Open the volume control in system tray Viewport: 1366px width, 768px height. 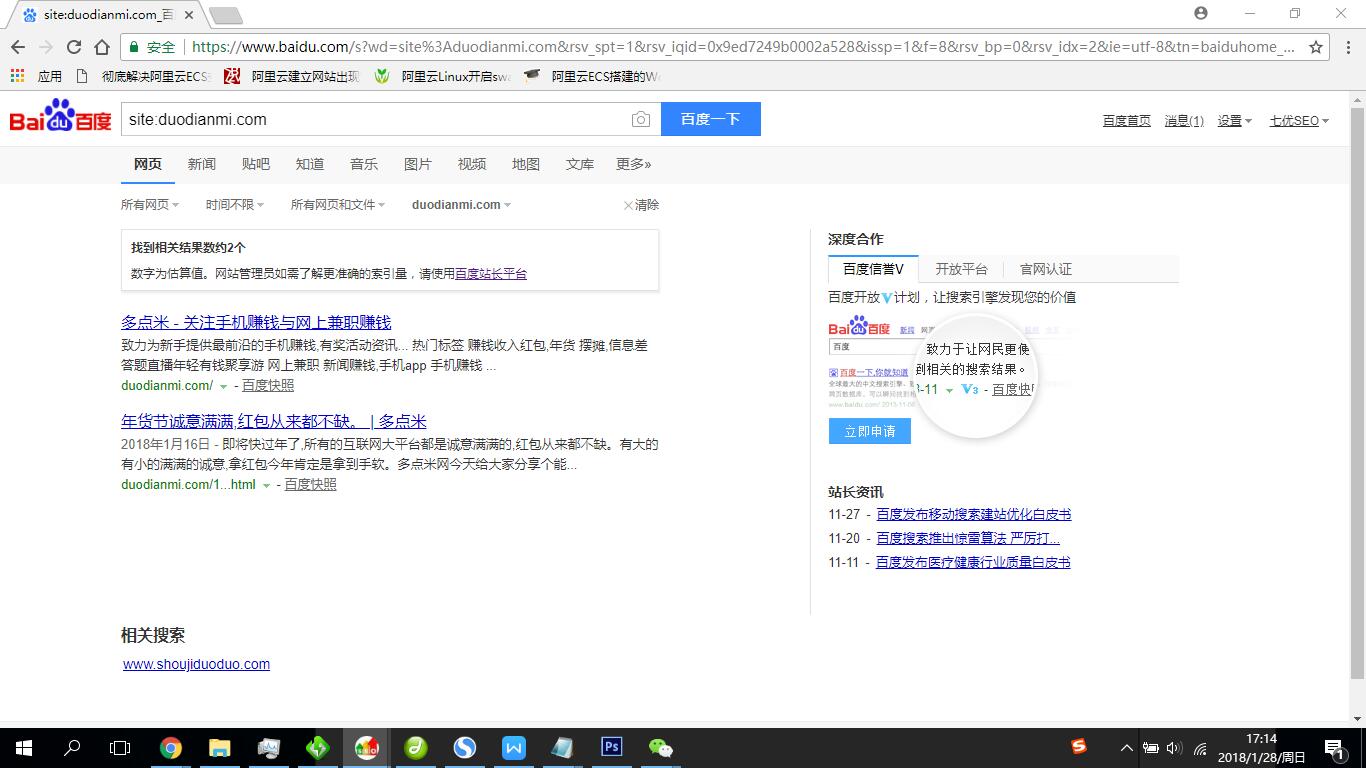click(x=1174, y=748)
